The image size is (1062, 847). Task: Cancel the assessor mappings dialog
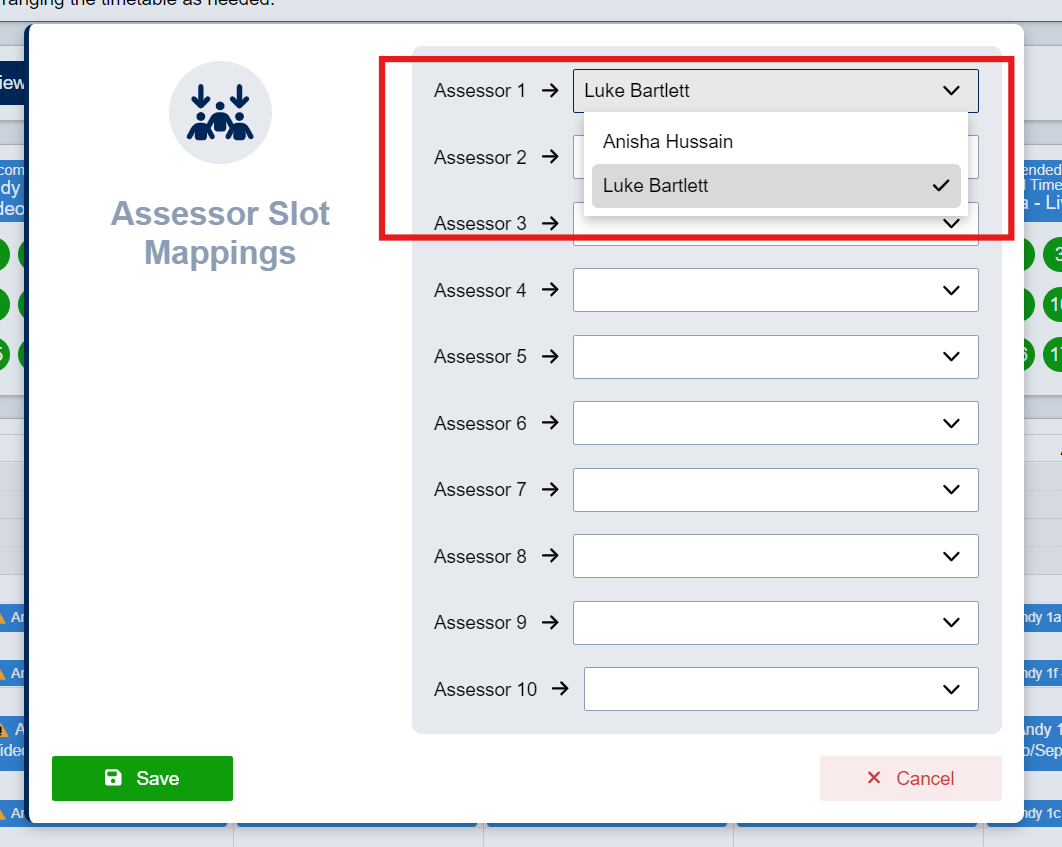click(910, 778)
